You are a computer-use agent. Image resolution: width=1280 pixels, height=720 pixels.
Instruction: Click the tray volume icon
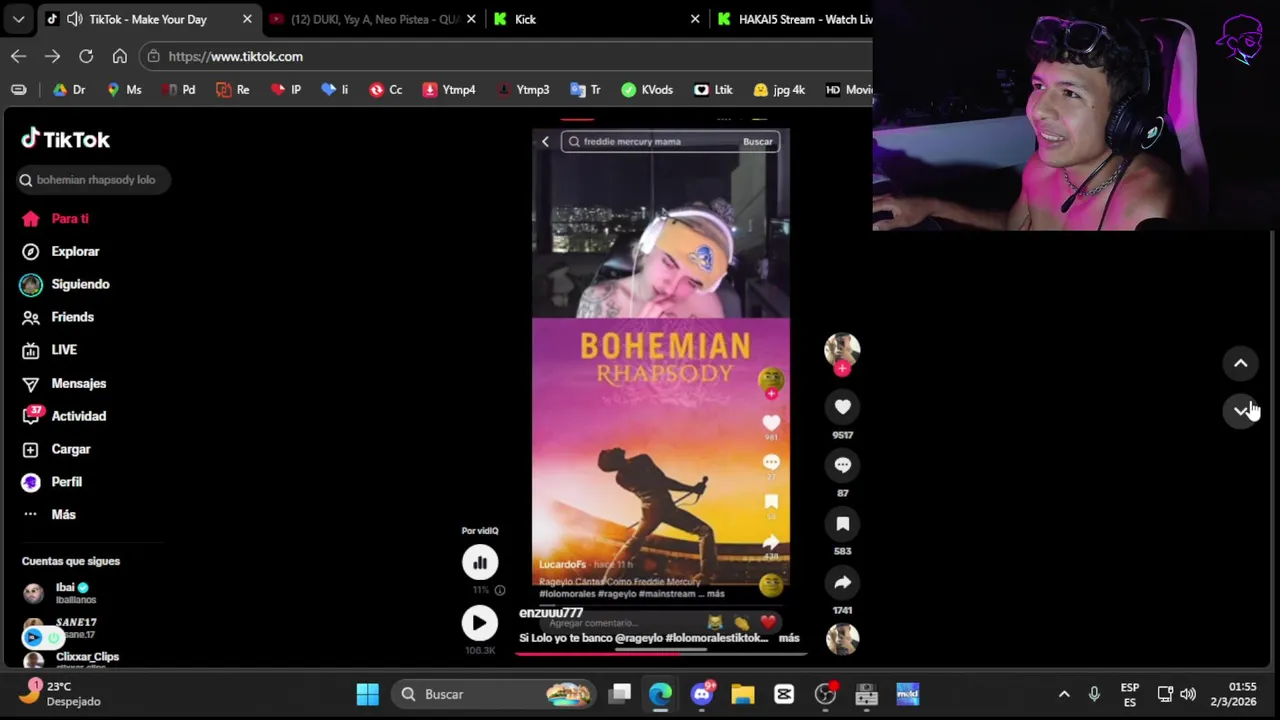pyautogui.click(x=1188, y=694)
